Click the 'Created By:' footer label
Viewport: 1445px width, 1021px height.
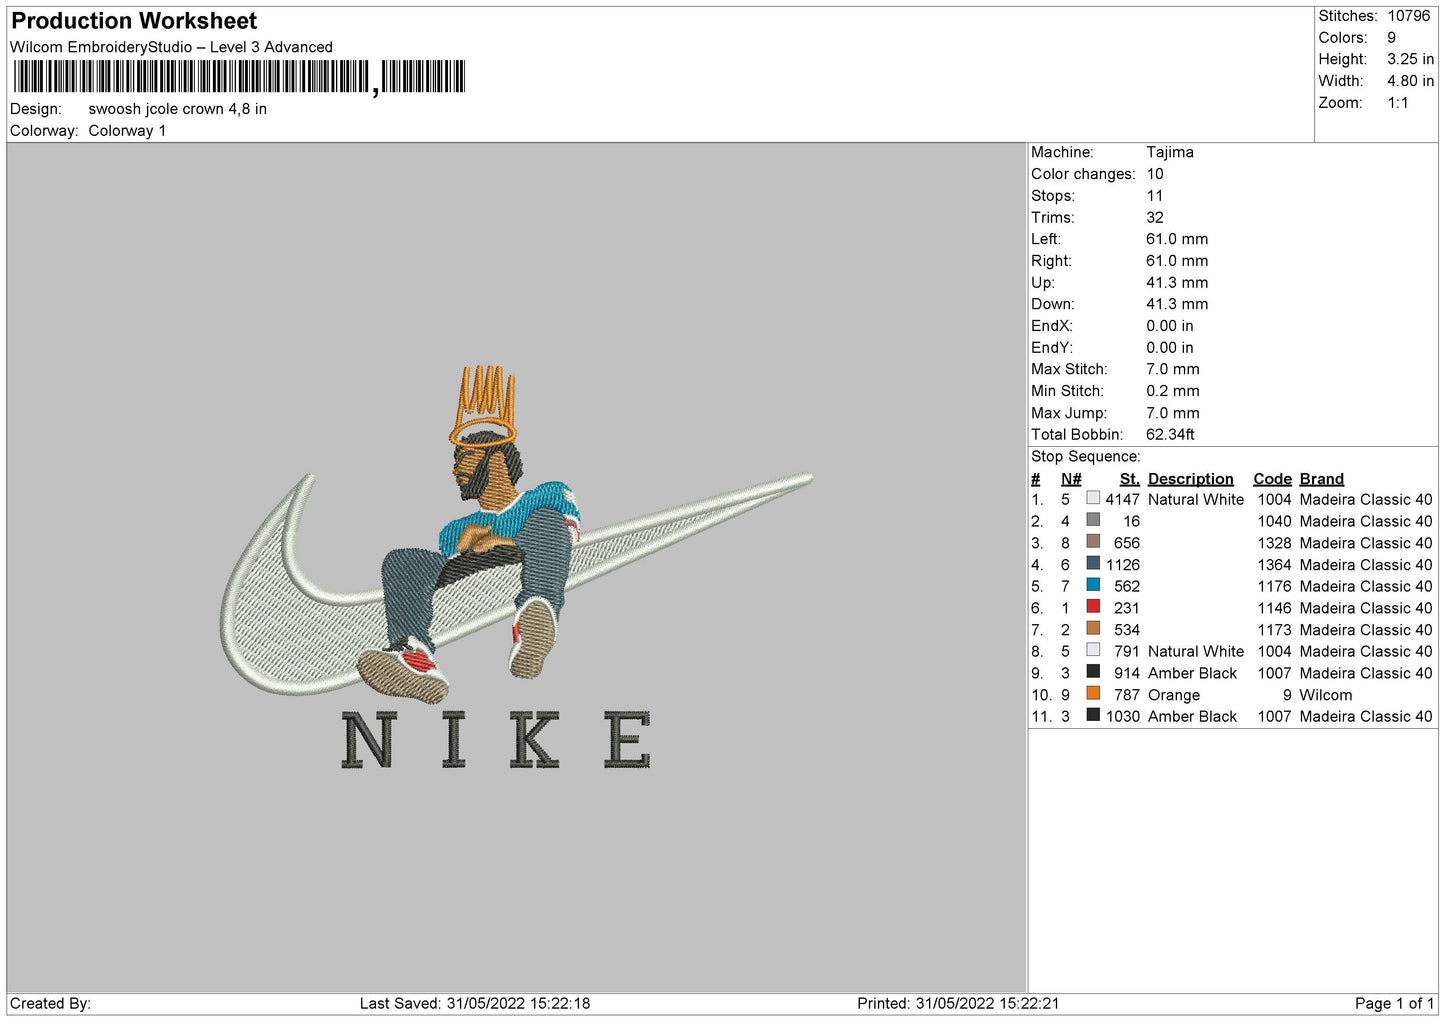50,1003
